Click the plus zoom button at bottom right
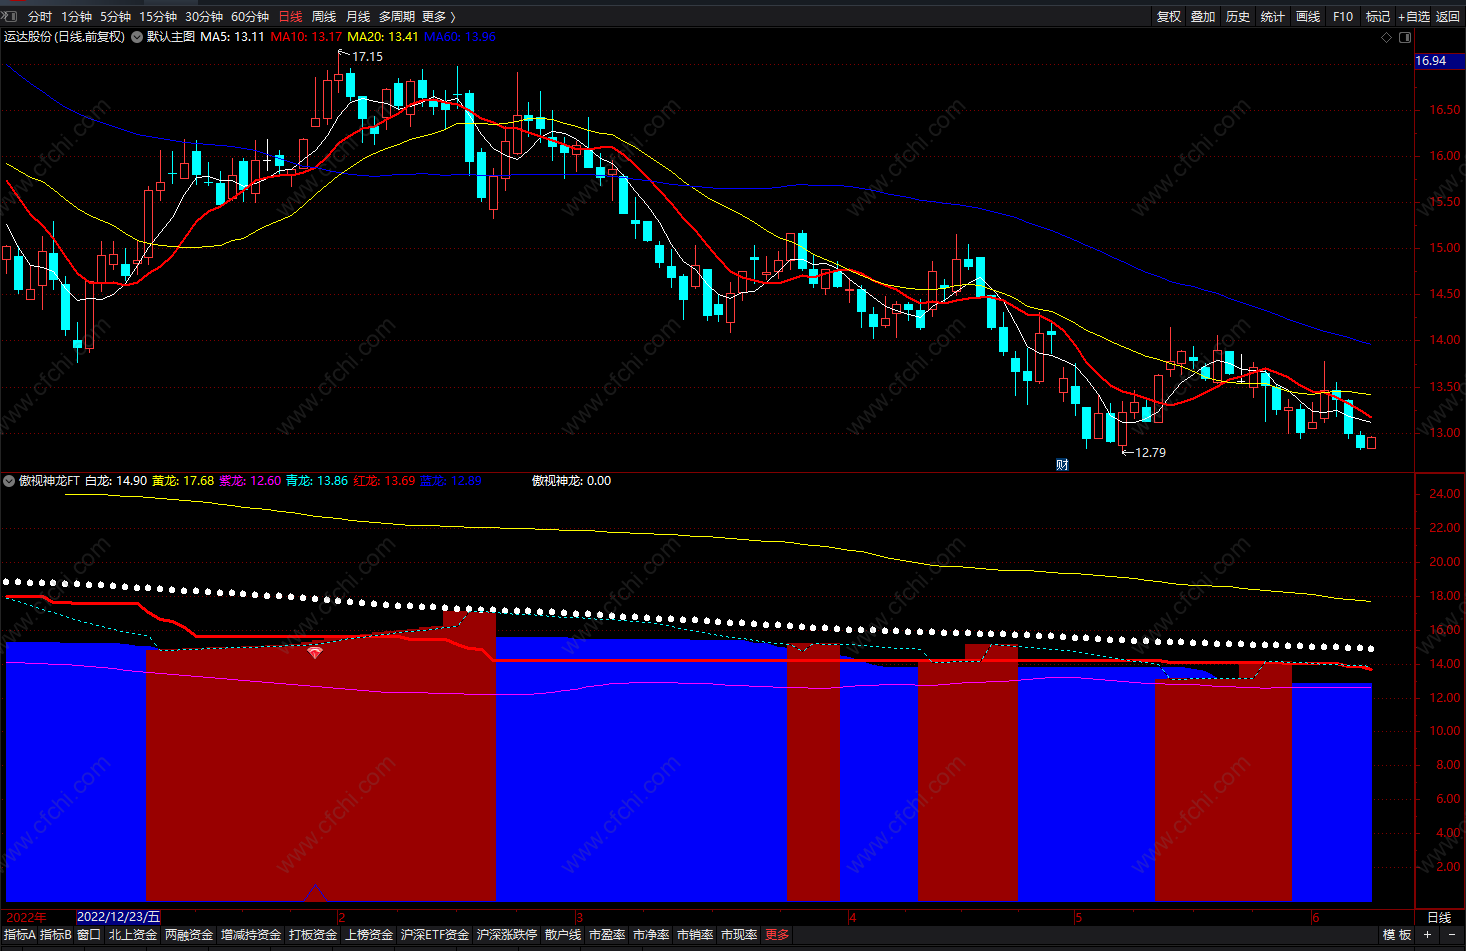 (x=1427, y=935)
